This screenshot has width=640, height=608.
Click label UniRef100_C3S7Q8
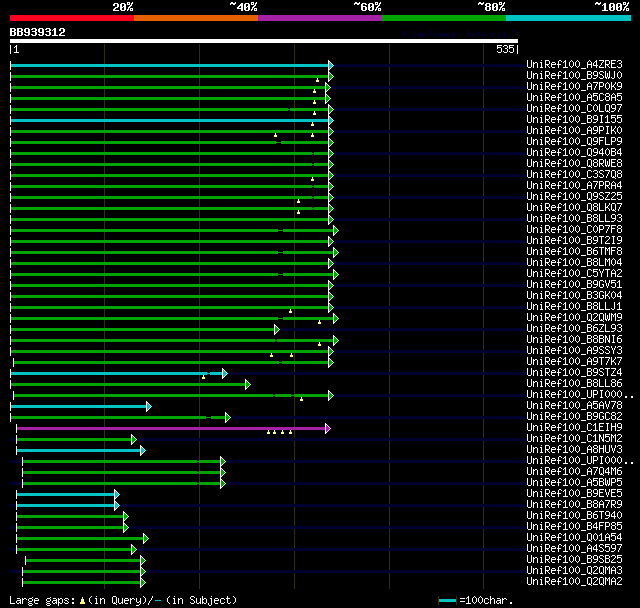coord(574,175)
